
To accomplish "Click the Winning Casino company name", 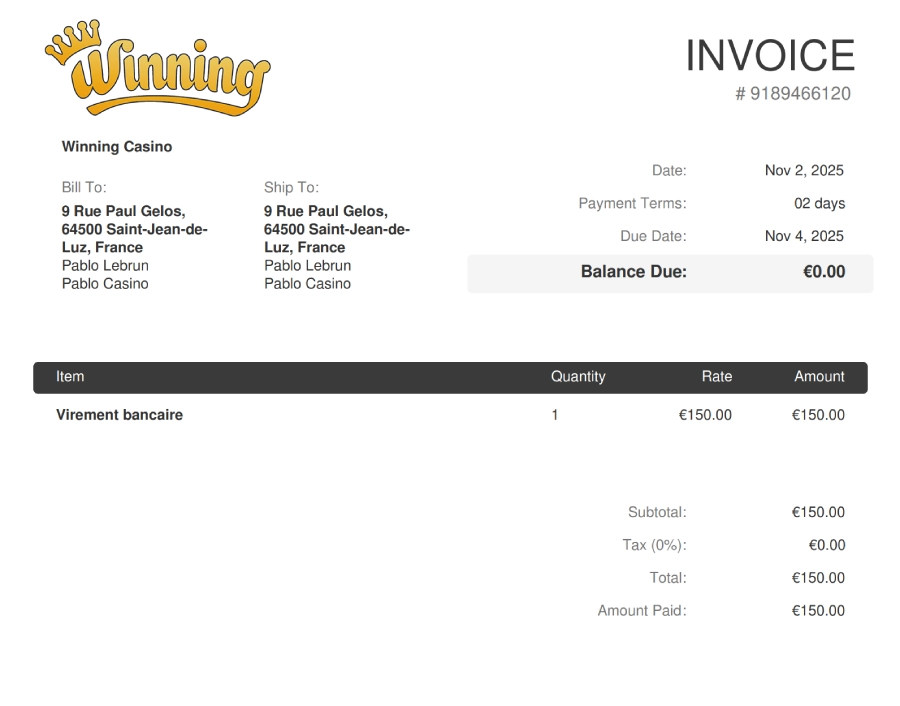I will point(117,147).
